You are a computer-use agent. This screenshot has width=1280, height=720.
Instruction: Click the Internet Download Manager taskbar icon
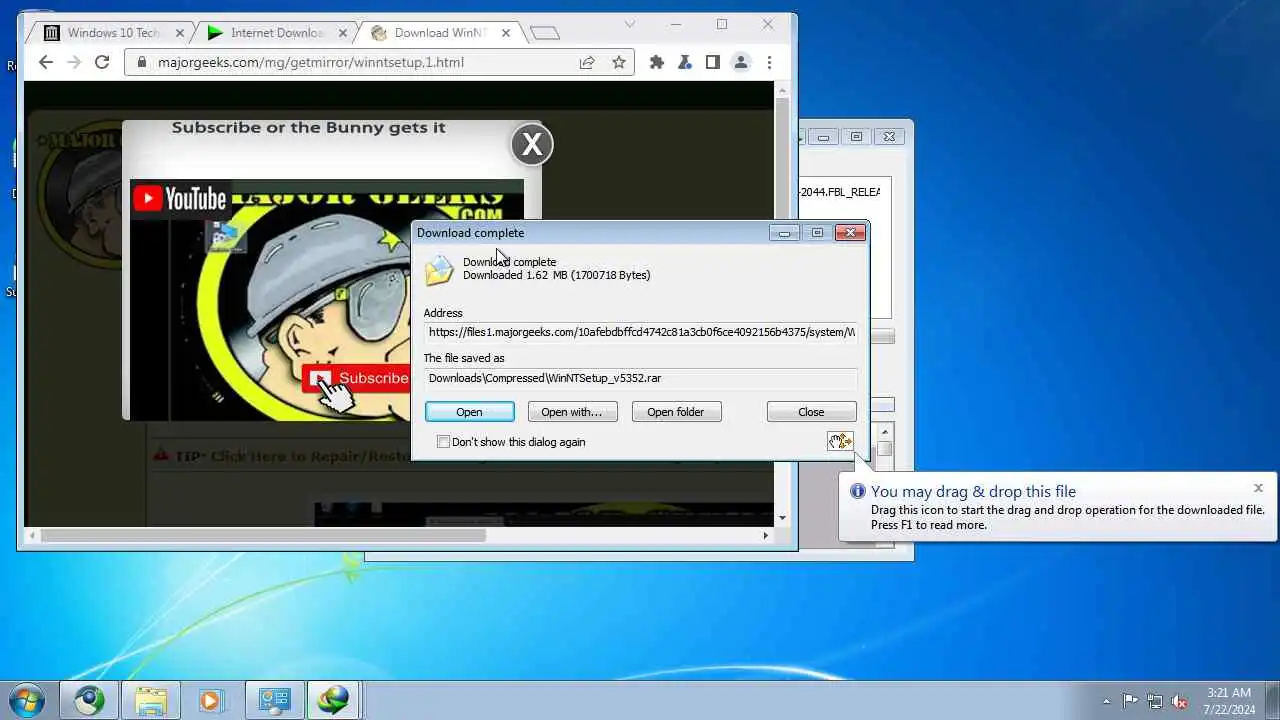click(x=333, y=700)
